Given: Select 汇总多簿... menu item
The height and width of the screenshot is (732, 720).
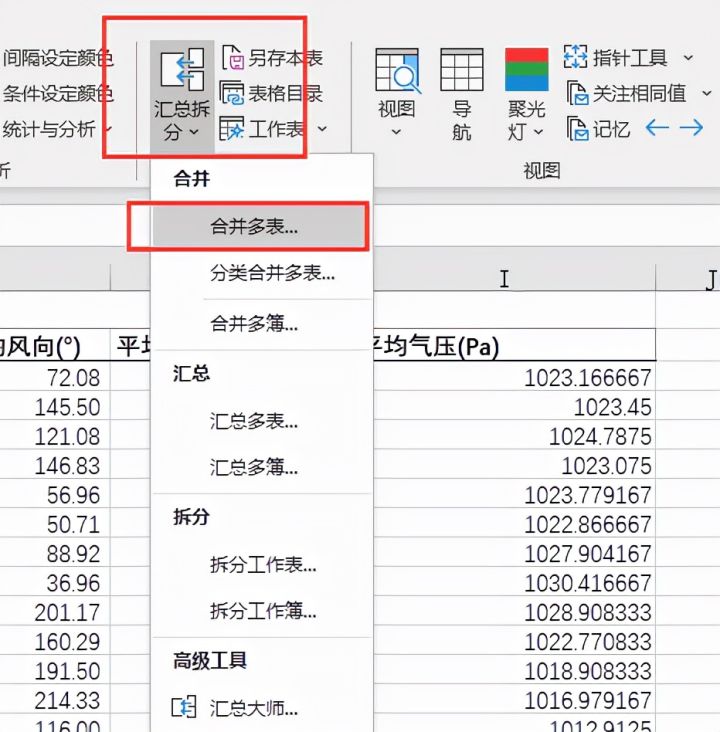Looking at the screenshot, I should pyautogui.click(x=261, y=467).
